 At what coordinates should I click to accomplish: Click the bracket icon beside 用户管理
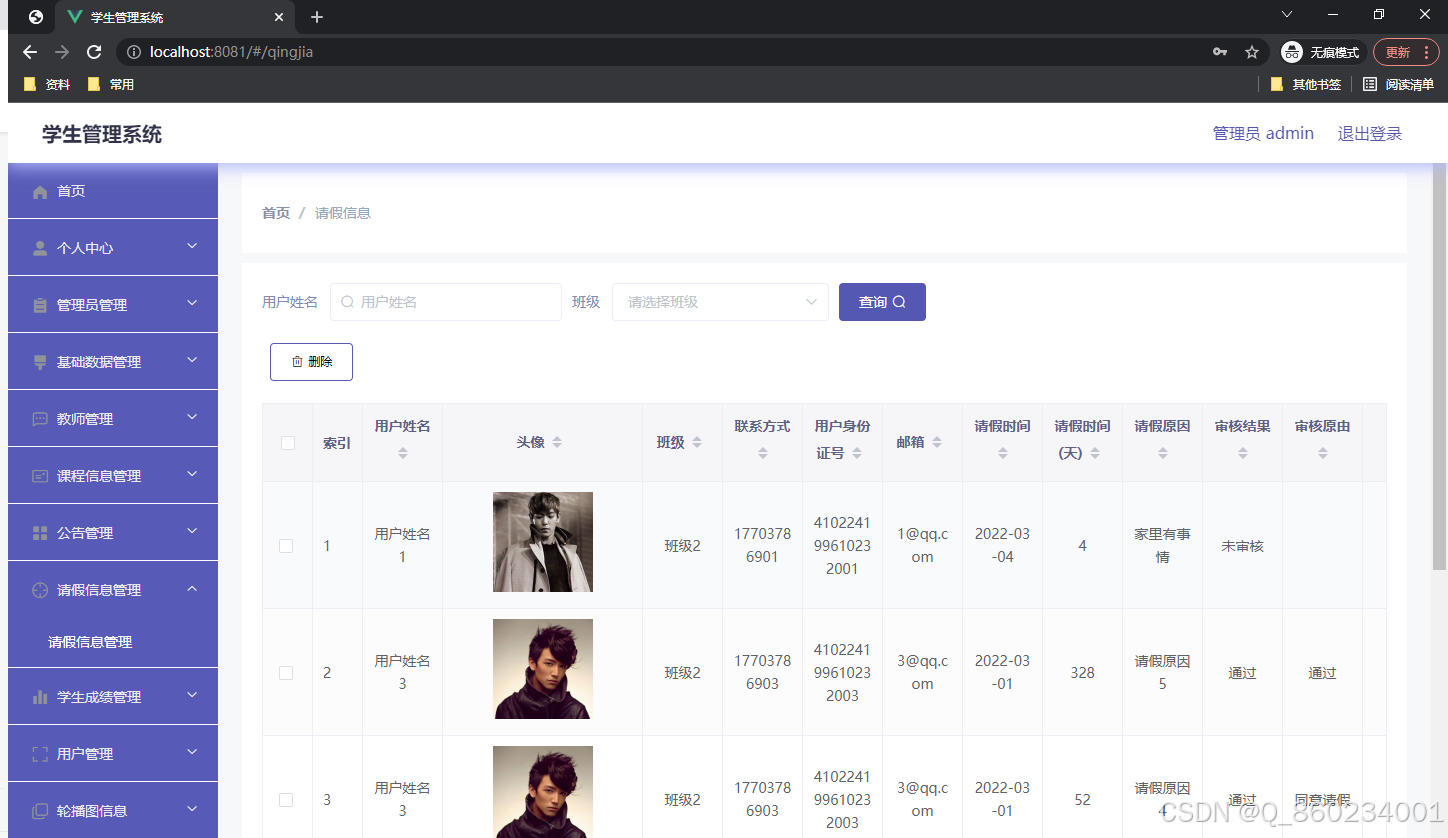pos(40,754)
